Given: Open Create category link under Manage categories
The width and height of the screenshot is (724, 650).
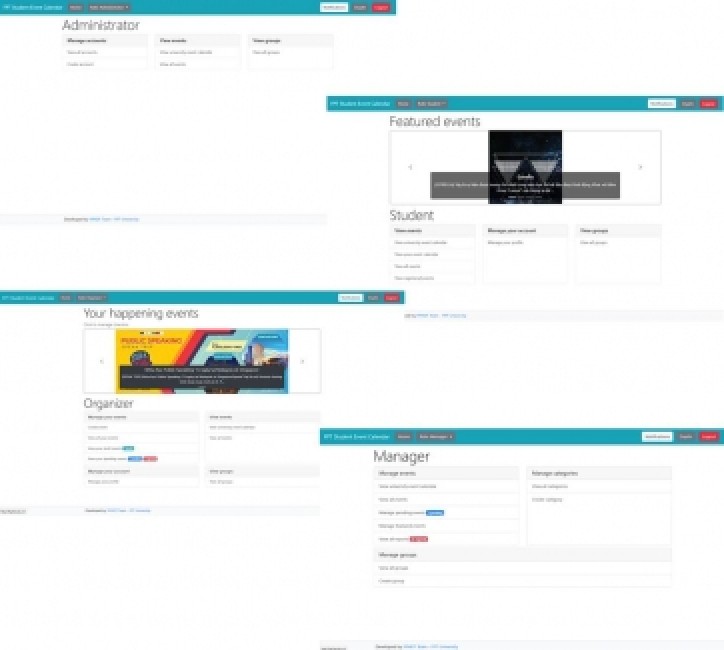Looking at the screenshot, I should (547, 500).
